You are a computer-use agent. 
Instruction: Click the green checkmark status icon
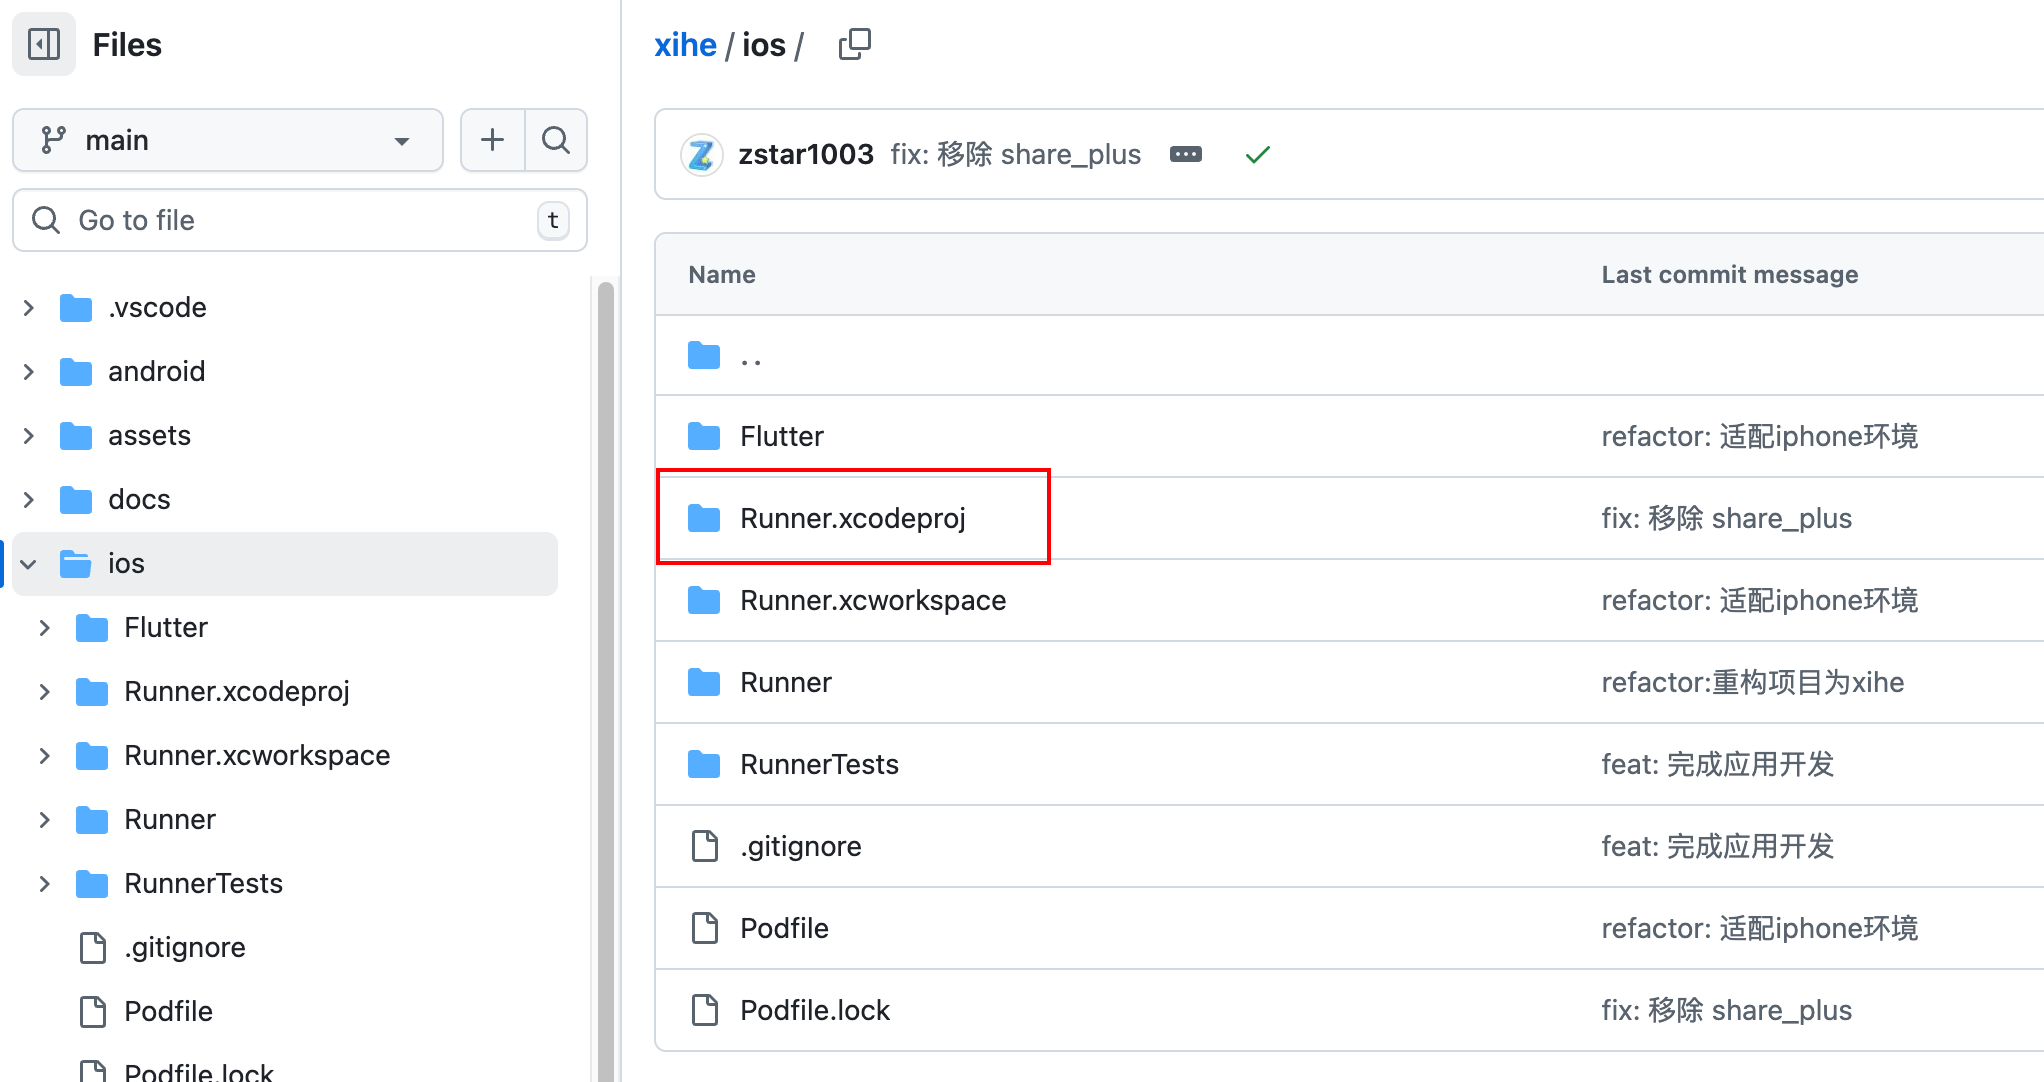pyautogui.click(x=1257, y=154)
